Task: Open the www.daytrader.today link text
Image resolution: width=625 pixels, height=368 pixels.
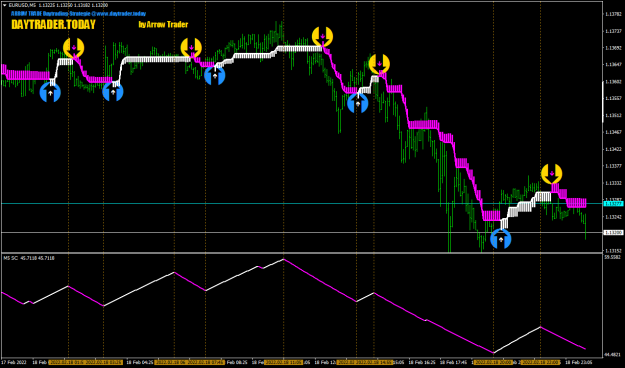Action: 121,14
